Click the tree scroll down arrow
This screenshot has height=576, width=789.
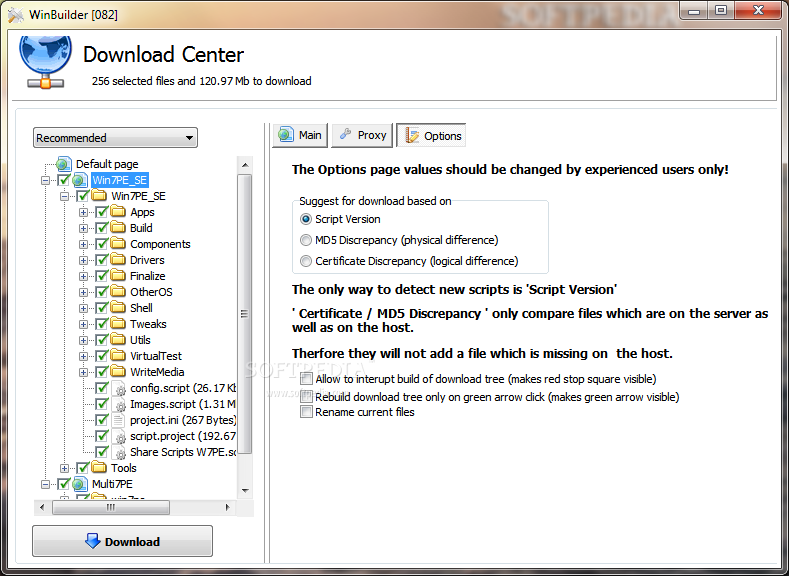245,490
